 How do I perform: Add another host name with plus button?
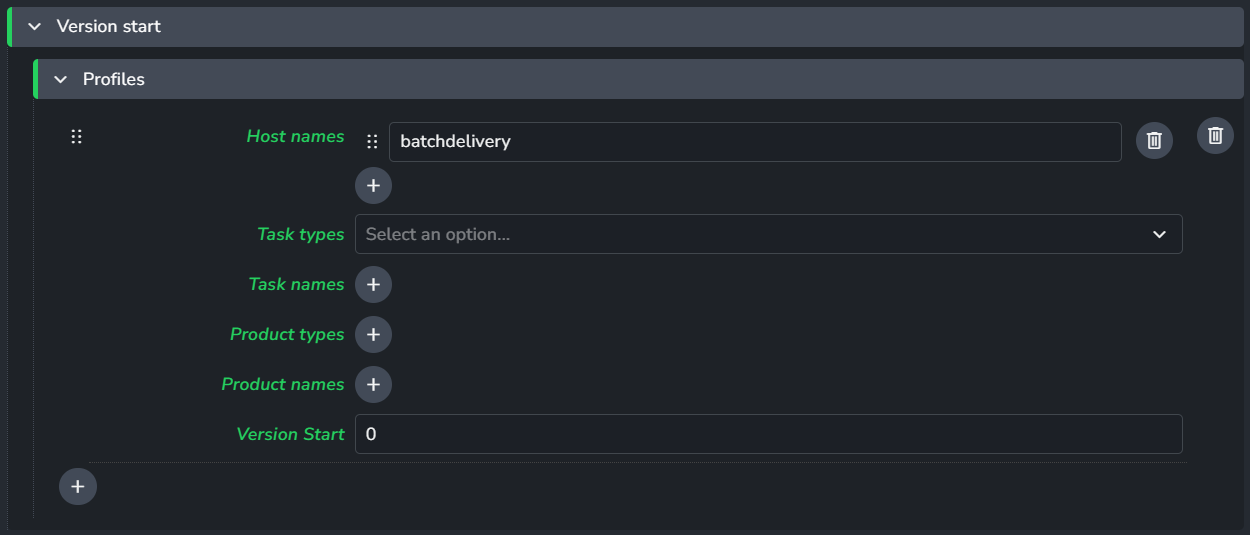click(373, 185)
